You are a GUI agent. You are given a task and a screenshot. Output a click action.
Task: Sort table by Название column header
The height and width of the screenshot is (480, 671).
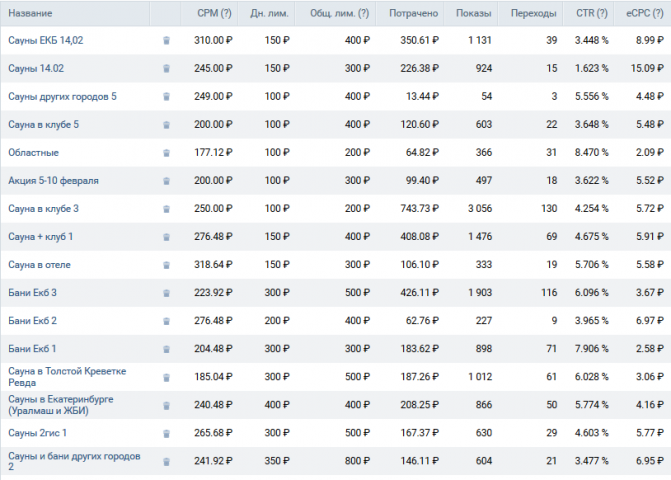coord(30,13)
